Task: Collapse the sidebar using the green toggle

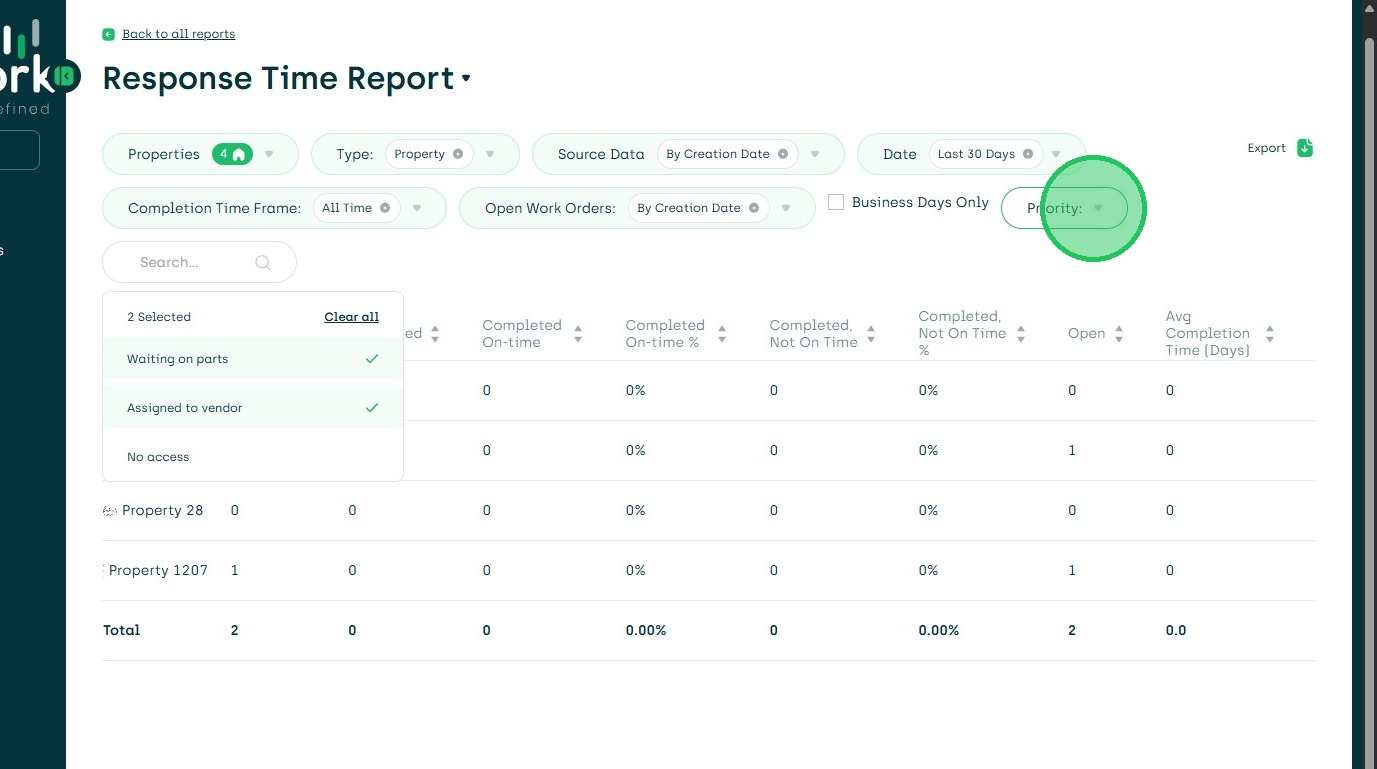Action: [x=66, y=76]
